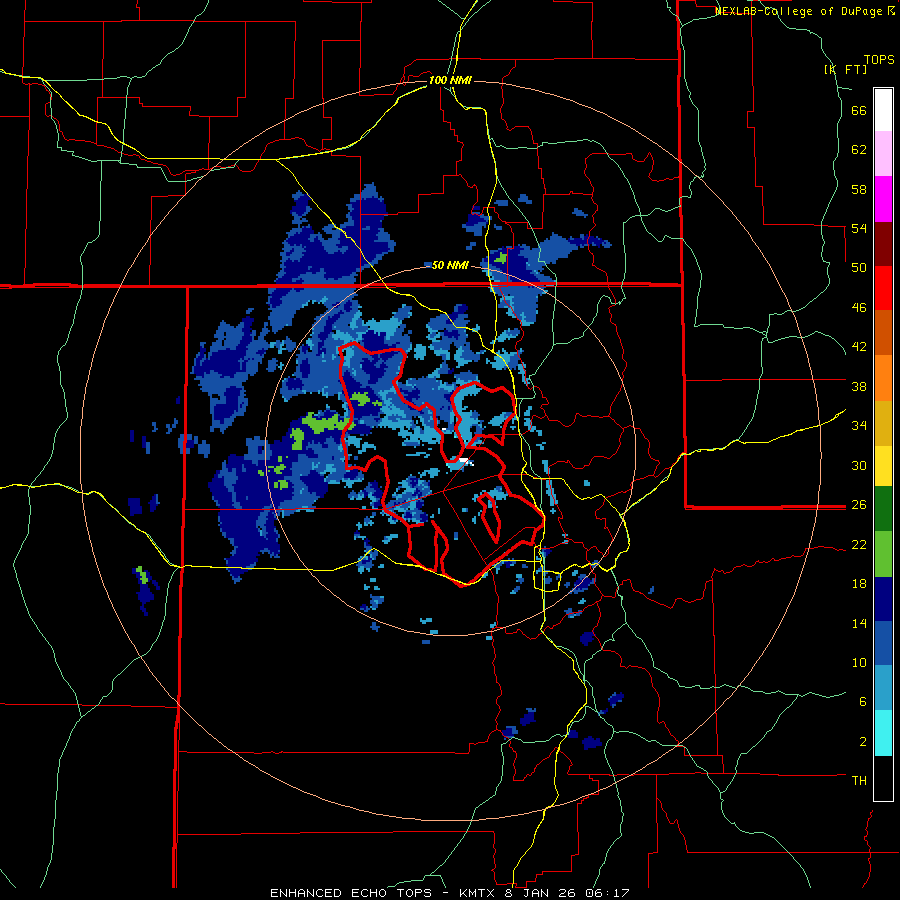Click the medium blue legend swatch

click(x=883, y=643)
